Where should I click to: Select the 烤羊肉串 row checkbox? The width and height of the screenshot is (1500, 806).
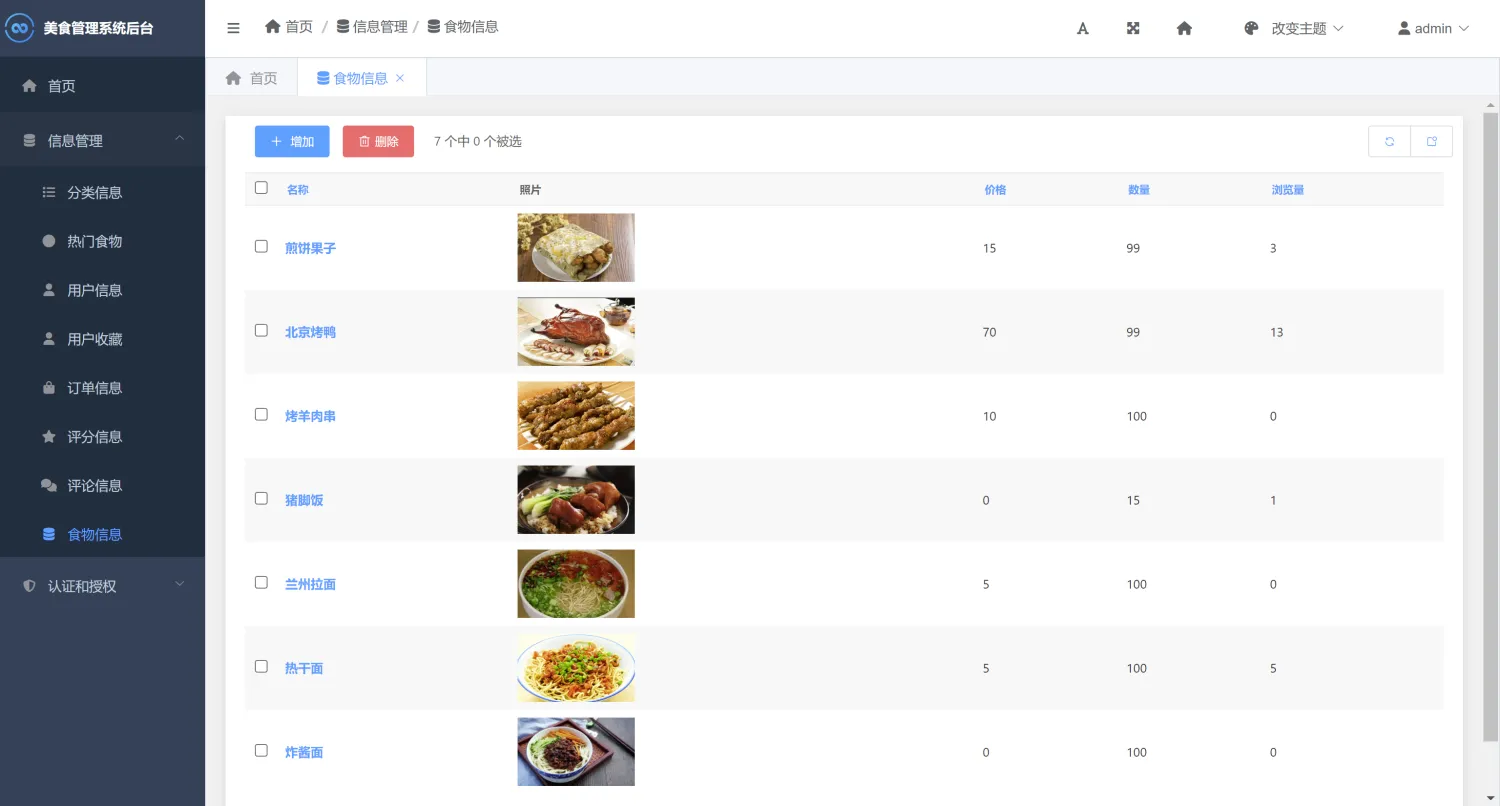point(261,414)
